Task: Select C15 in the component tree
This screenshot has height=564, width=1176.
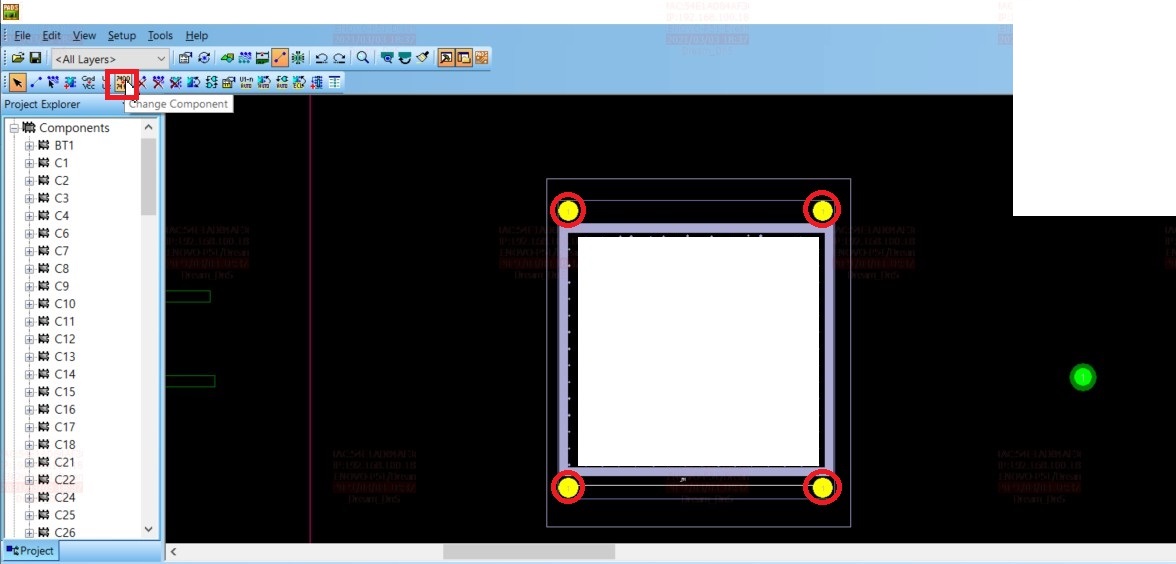Action: coord(64,392)
